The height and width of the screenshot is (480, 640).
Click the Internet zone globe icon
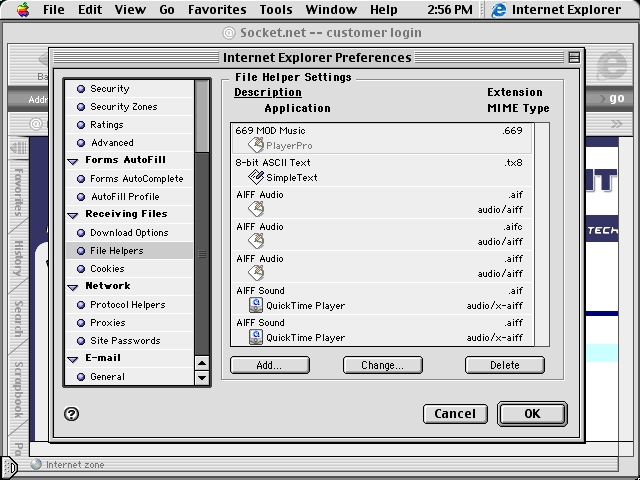pos(36,464)
